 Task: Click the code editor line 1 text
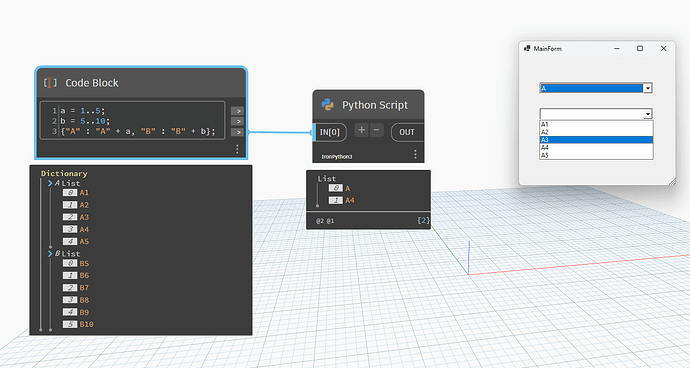pos(83,111)
